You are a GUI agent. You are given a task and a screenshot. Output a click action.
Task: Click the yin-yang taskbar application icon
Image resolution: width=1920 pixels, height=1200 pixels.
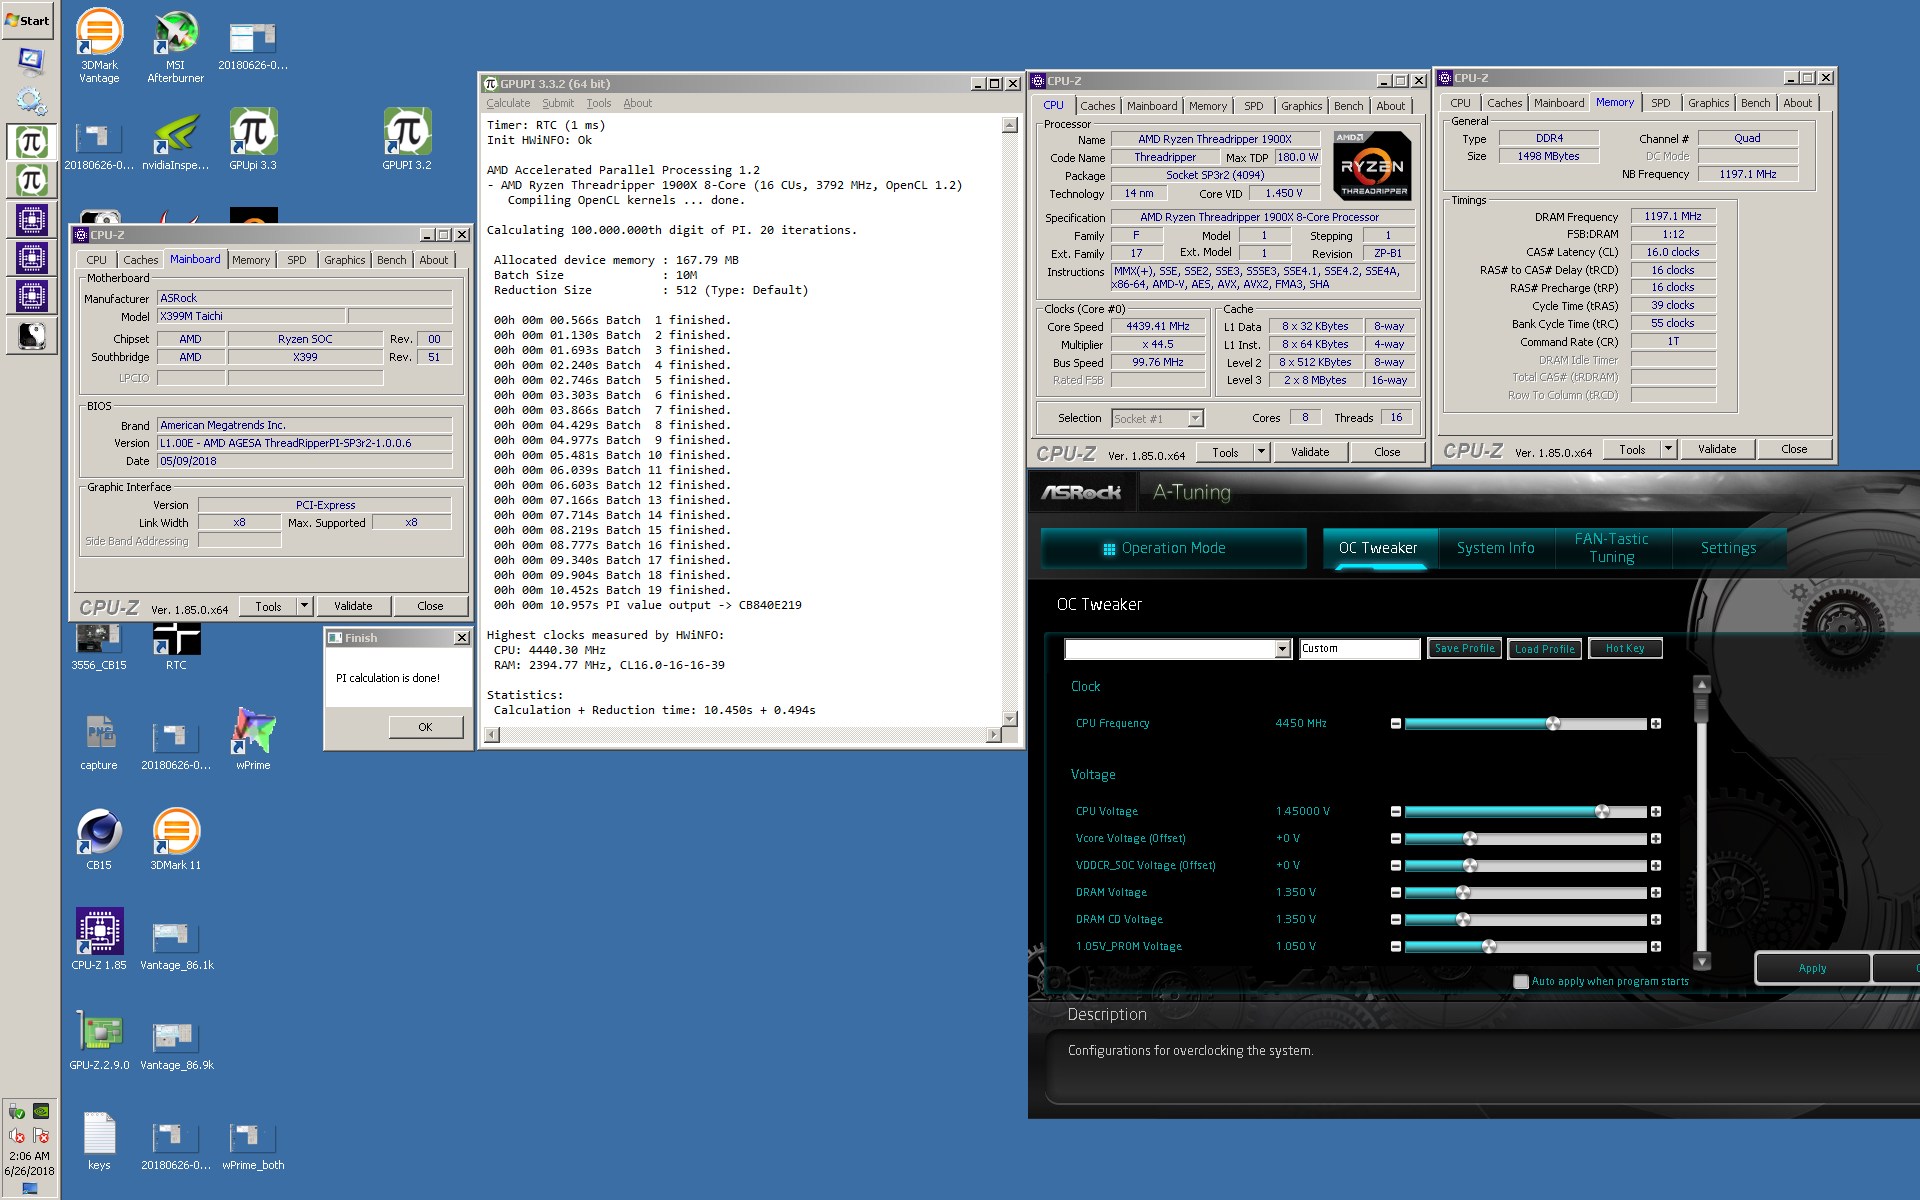click(31, 336)
